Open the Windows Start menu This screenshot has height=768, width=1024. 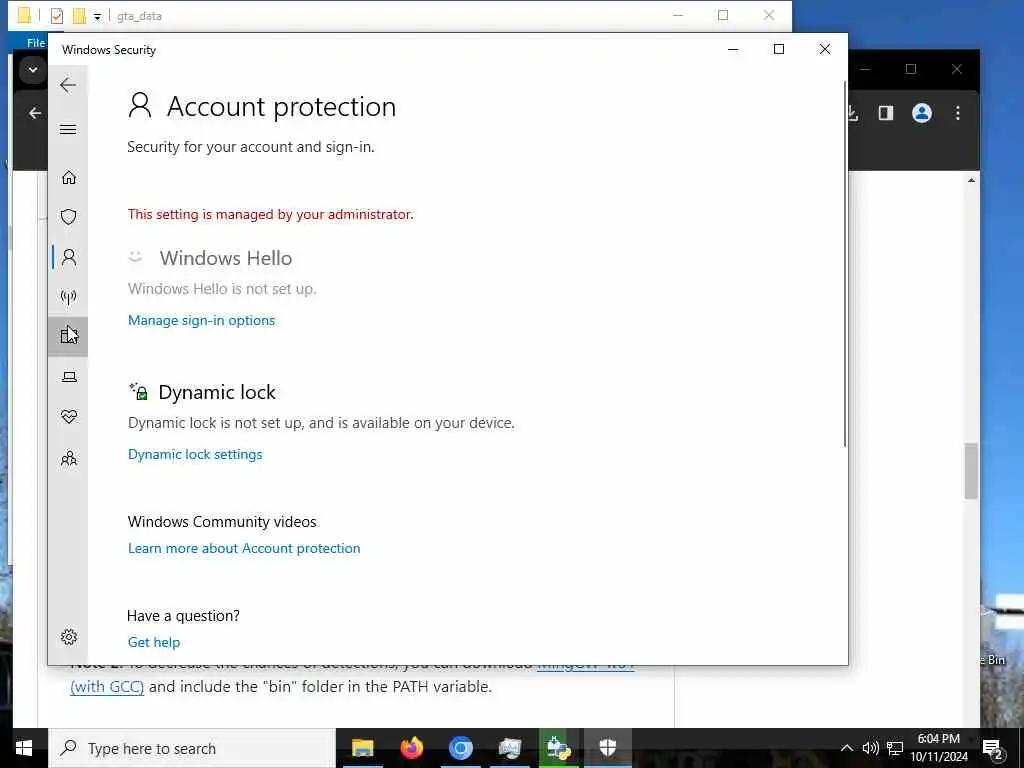click(24, 748)
